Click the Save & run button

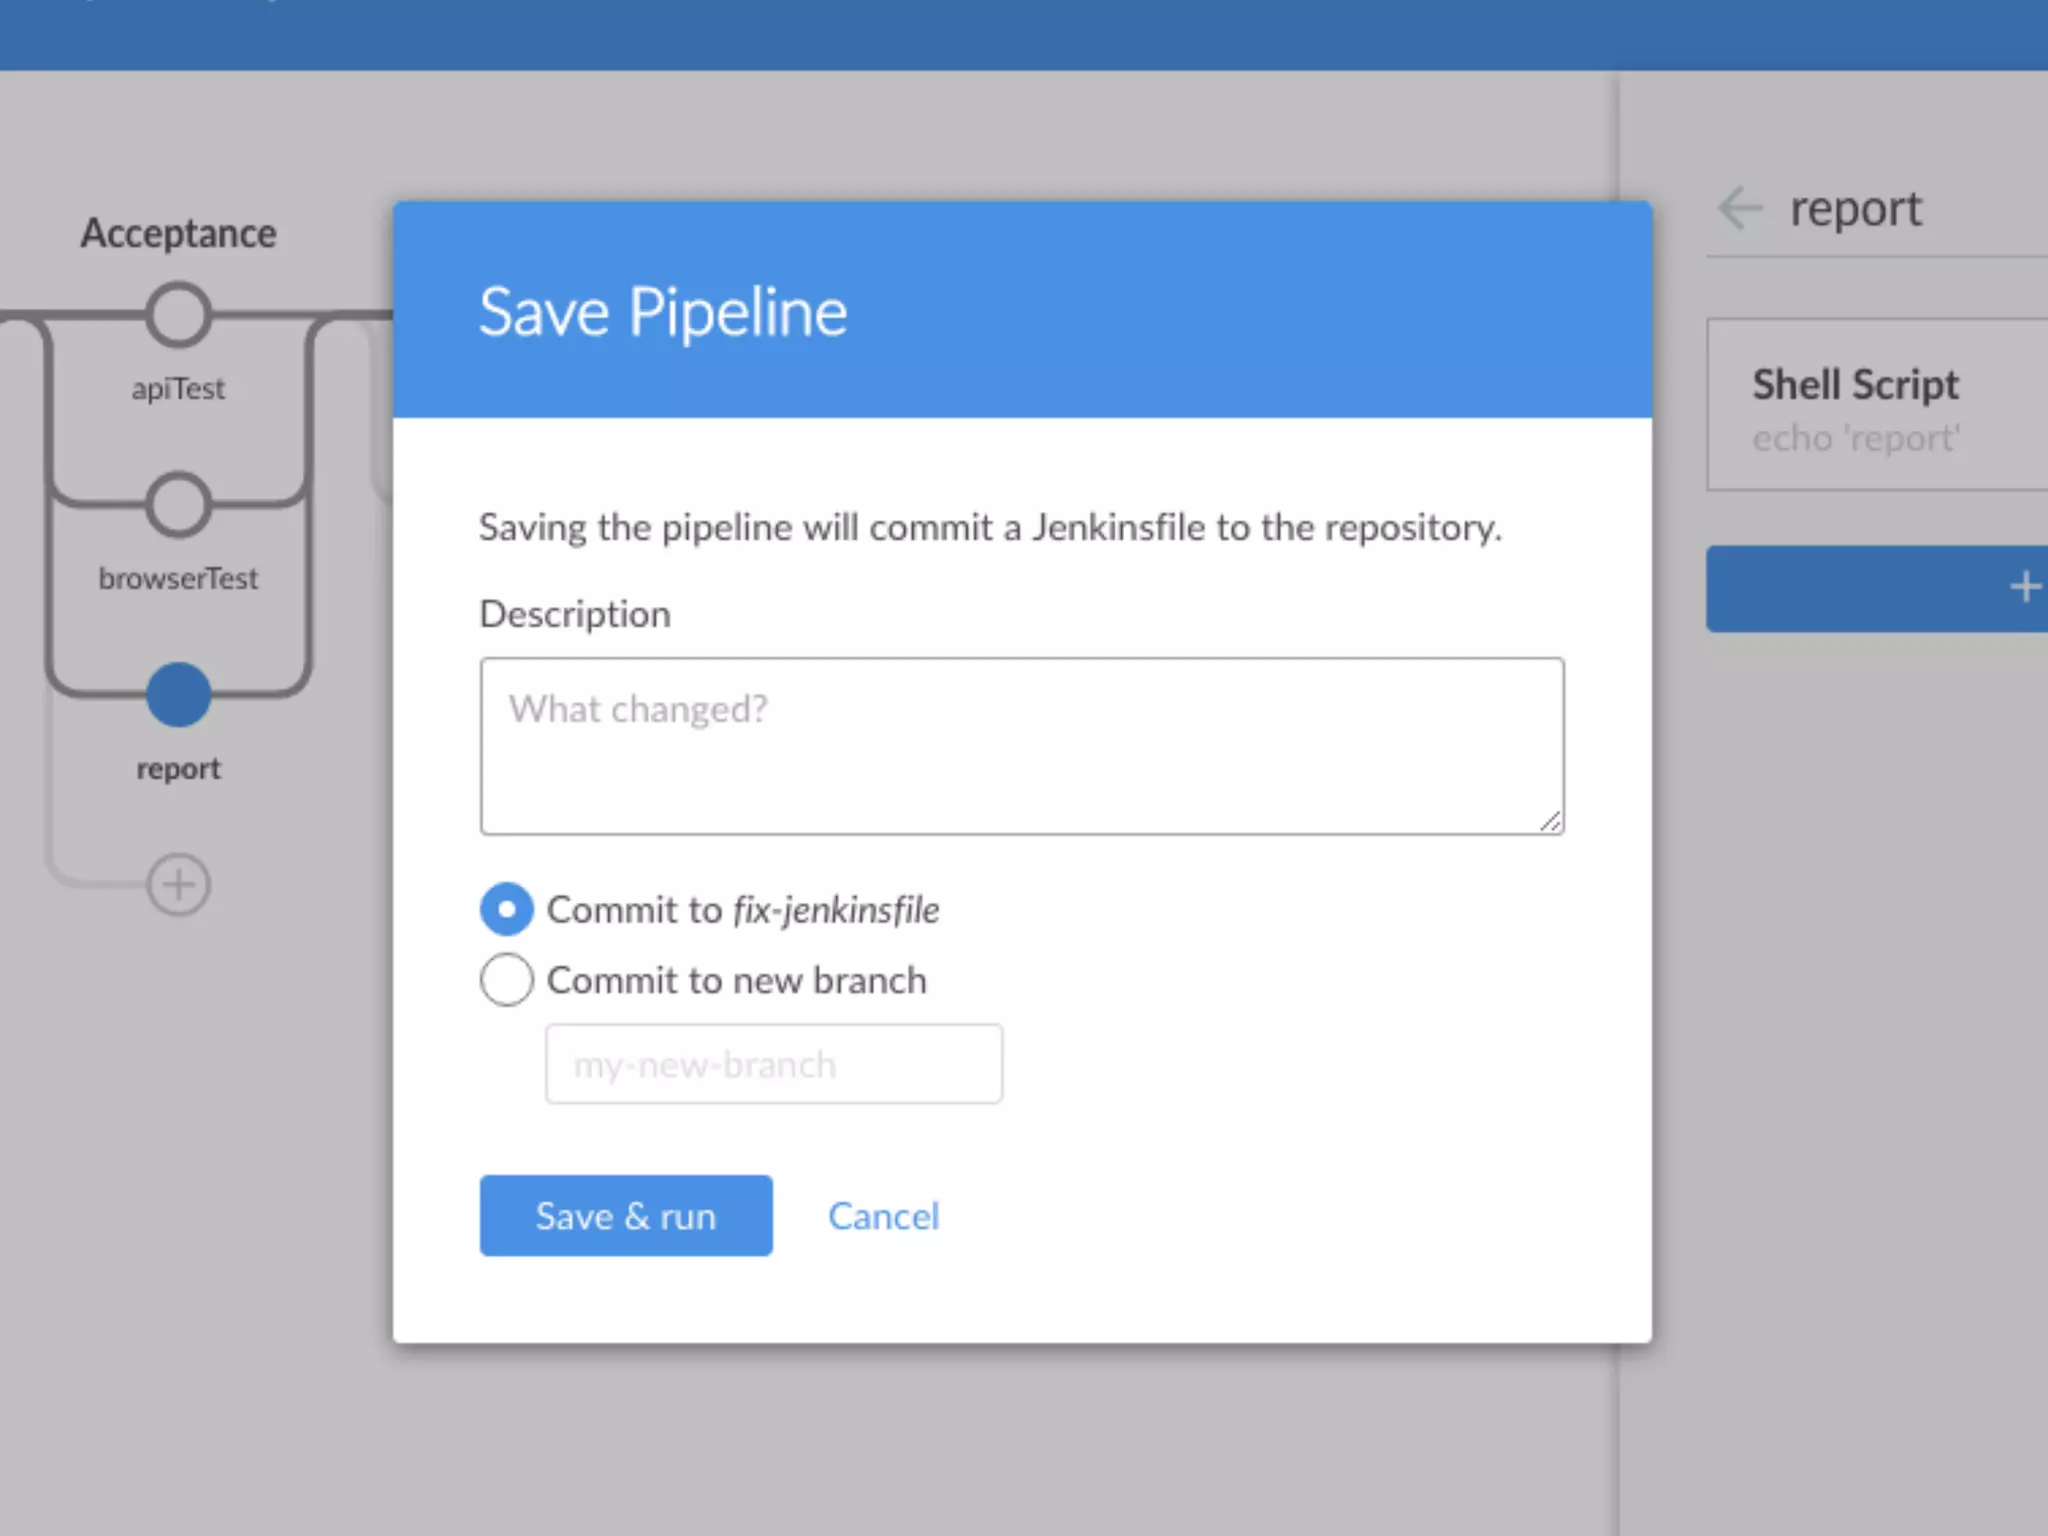626,1216
